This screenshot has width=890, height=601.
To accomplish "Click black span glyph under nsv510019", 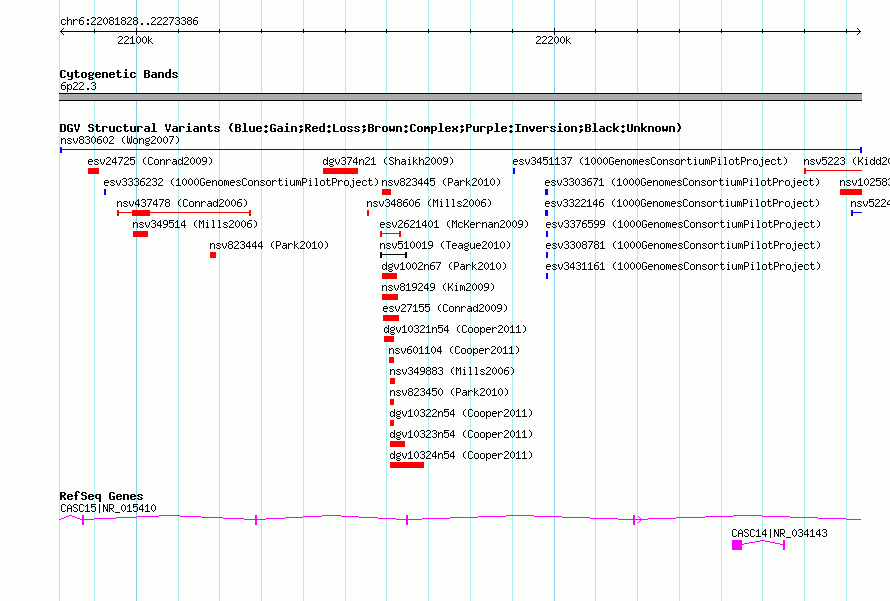I will (393, 255).
